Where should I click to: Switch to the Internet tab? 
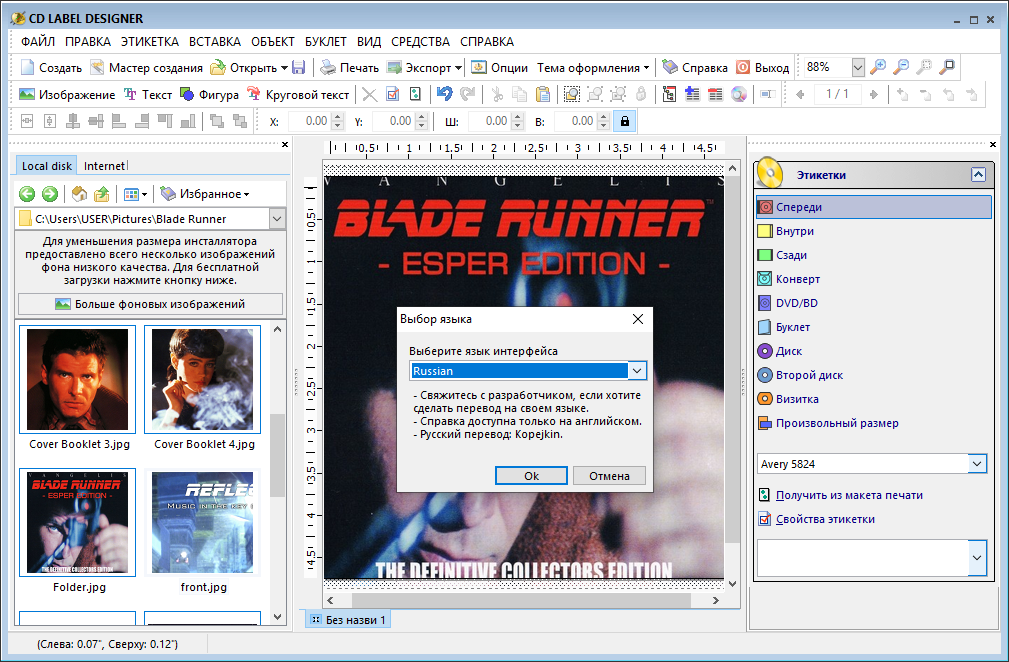point(104,166)
